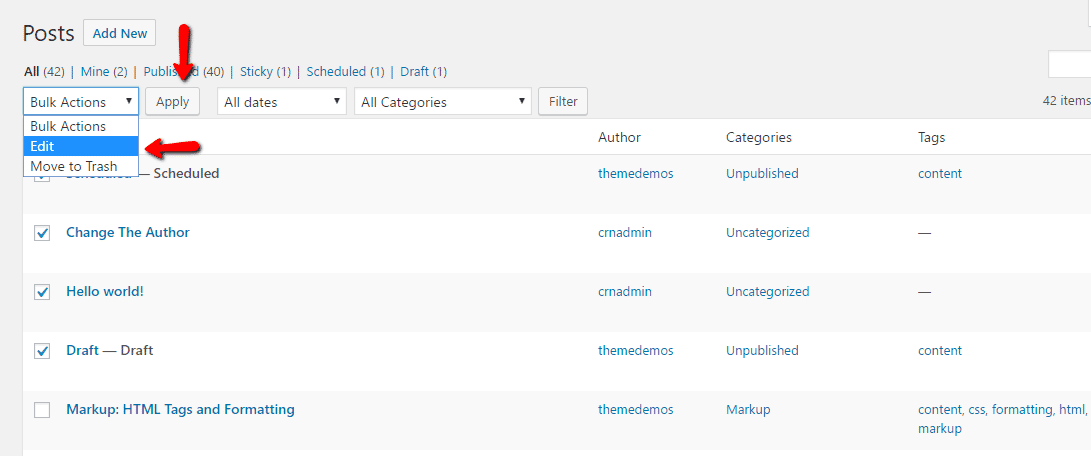Screen dimensions: 1091x456
Task: Uncheck the Change The Author post checkbox
Action: tap(42, 233)
